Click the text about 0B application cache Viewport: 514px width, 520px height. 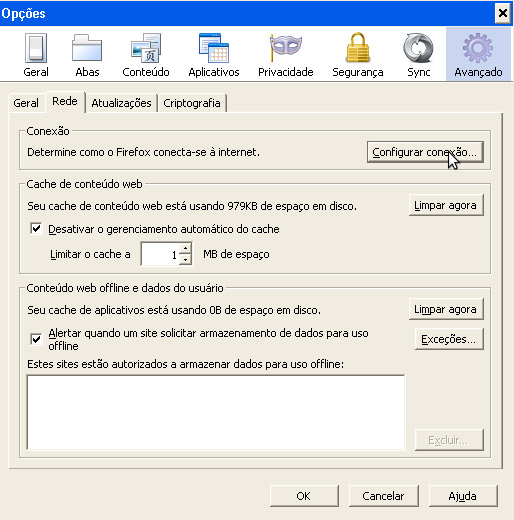click(174, 310)
